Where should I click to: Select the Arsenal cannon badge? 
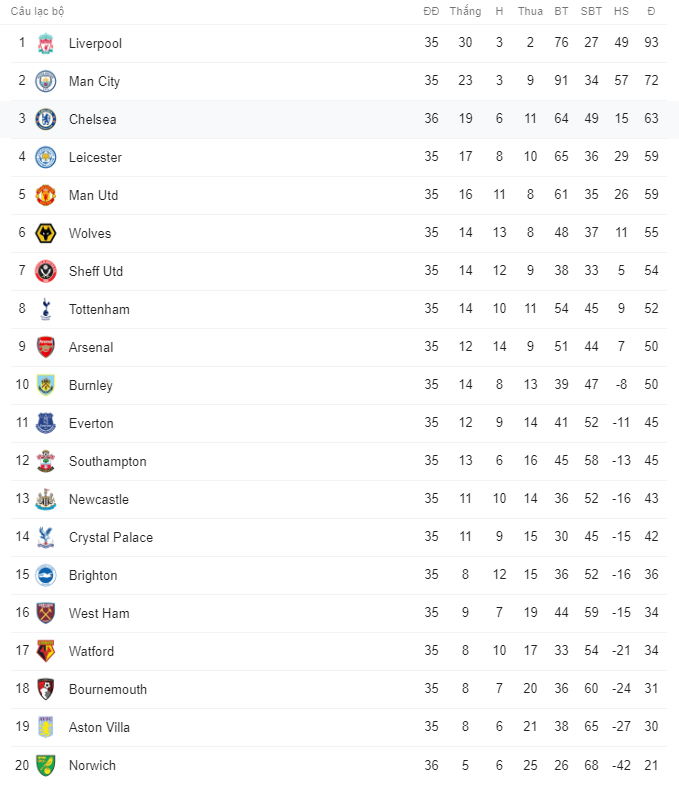[x=46, y=347]
